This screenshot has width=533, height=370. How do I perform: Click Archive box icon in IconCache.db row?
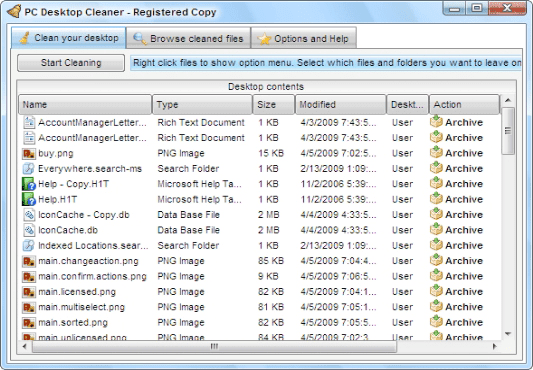tap(436, 230)
